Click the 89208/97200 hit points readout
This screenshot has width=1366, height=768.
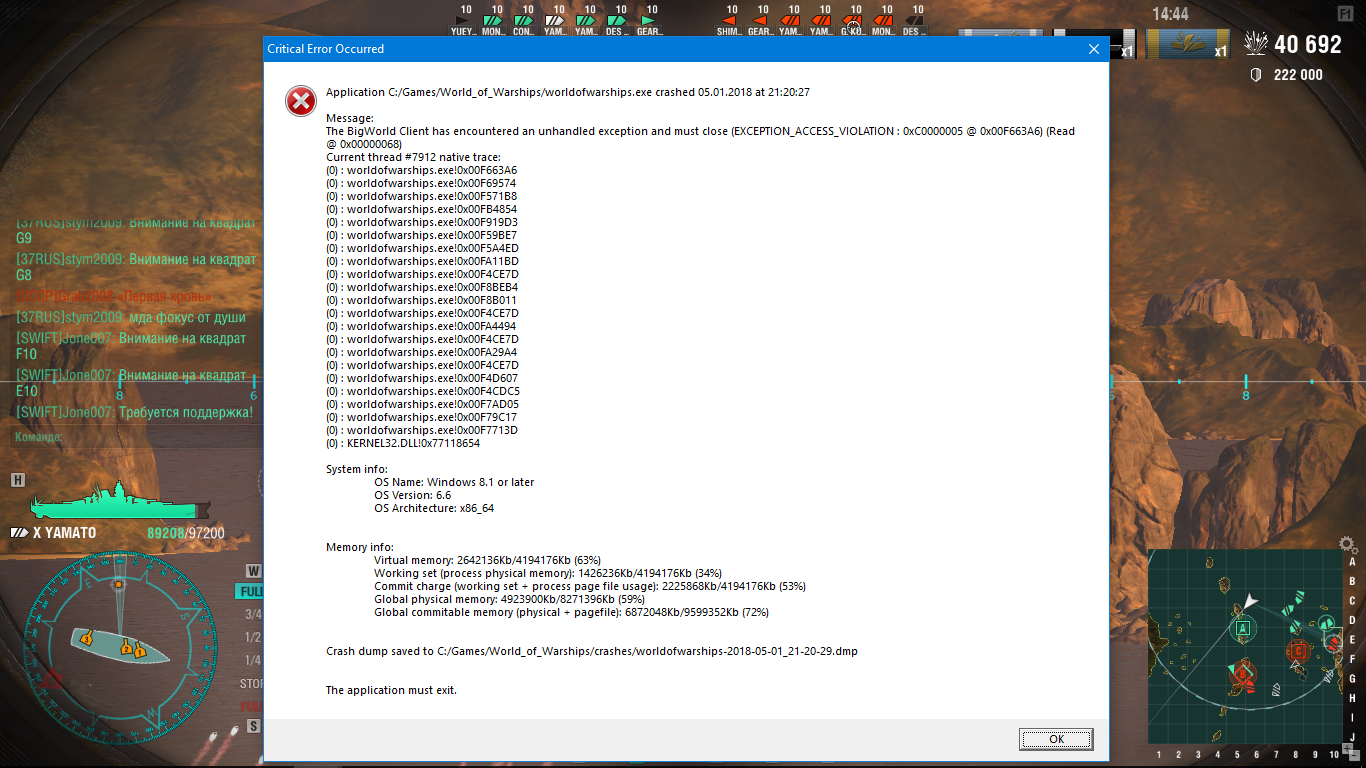(x=186, y=533)
